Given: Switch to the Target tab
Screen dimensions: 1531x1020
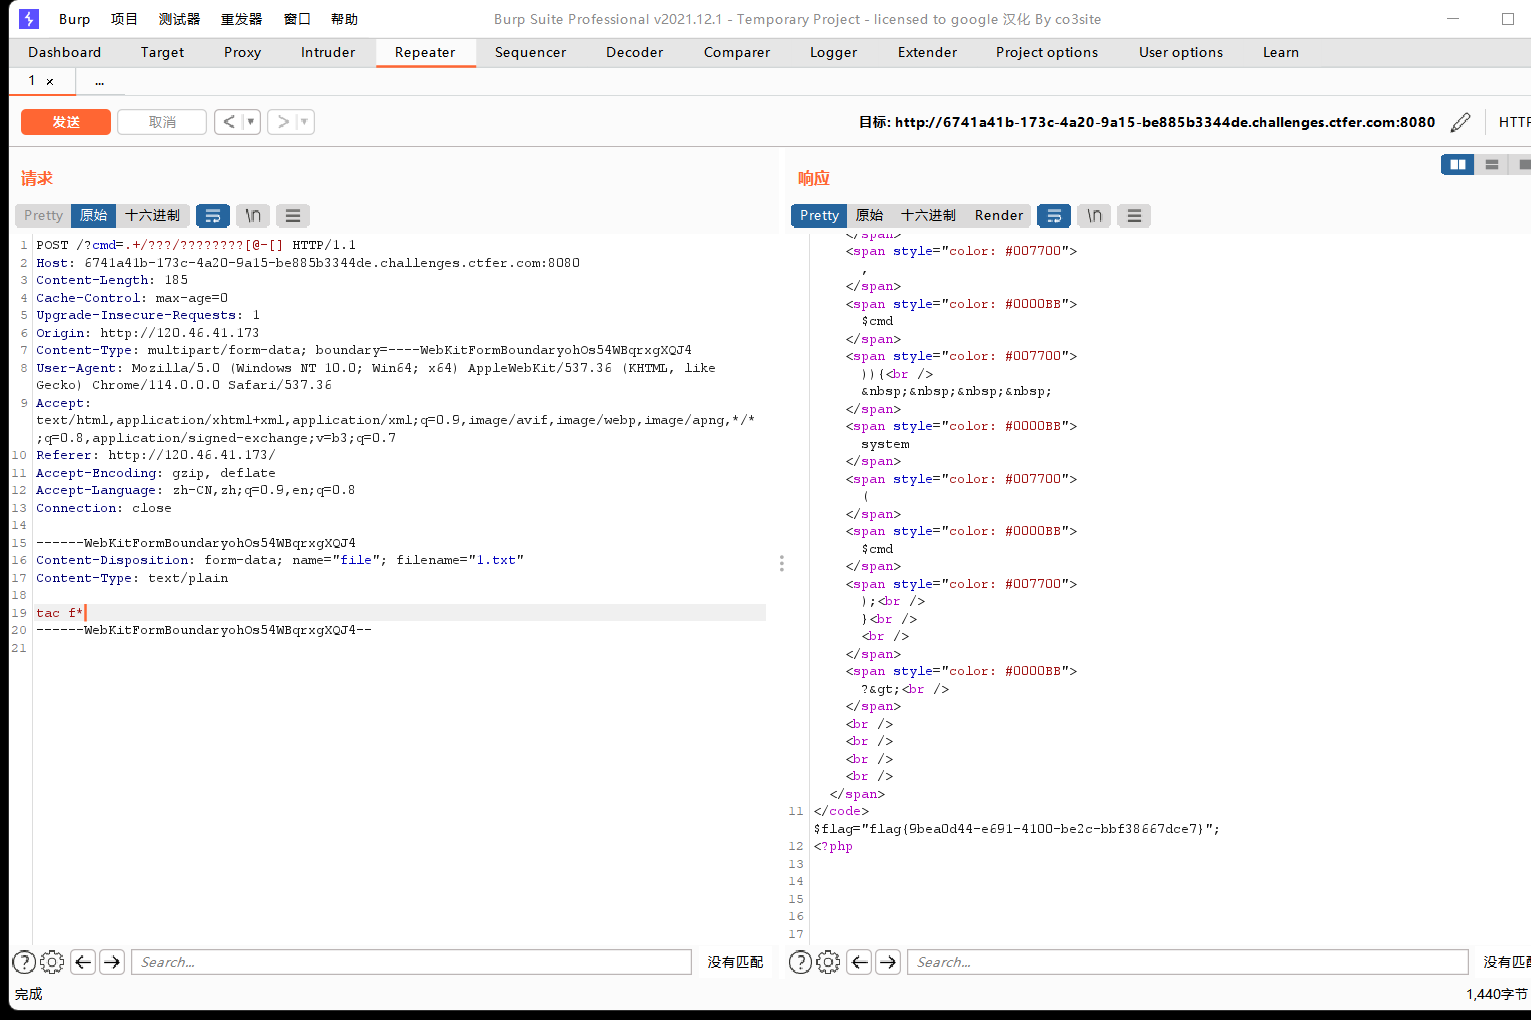Looking at the screenshot, I should point(162,52).
